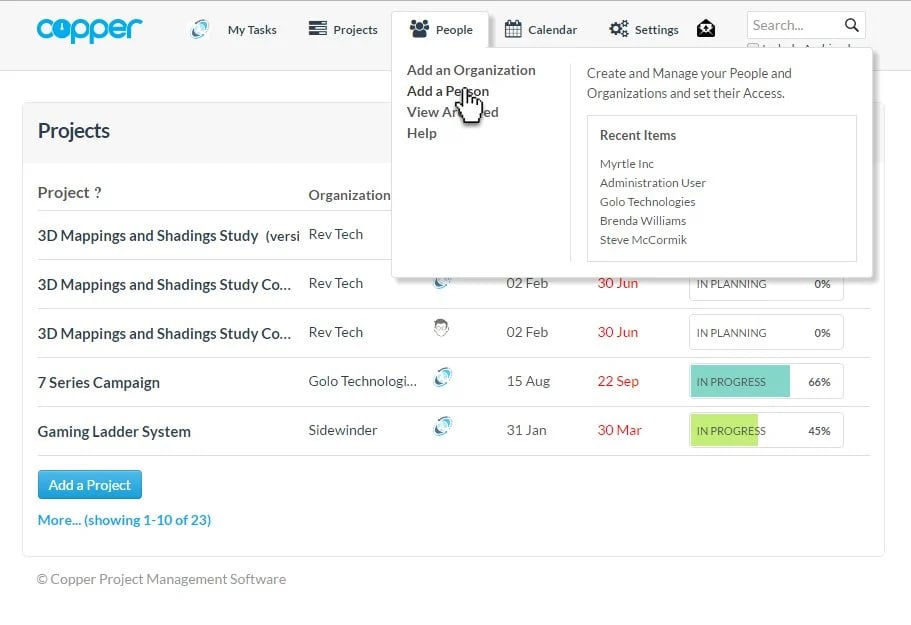
Task: Click the Settings gears icon
Action: pyautogui.click(x=619, y=29)
